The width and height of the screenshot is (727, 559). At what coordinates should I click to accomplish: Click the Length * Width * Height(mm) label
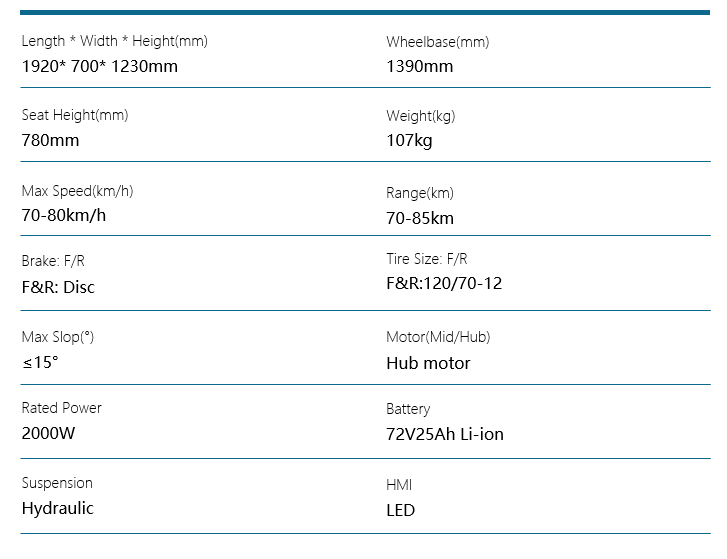point(115,42)
